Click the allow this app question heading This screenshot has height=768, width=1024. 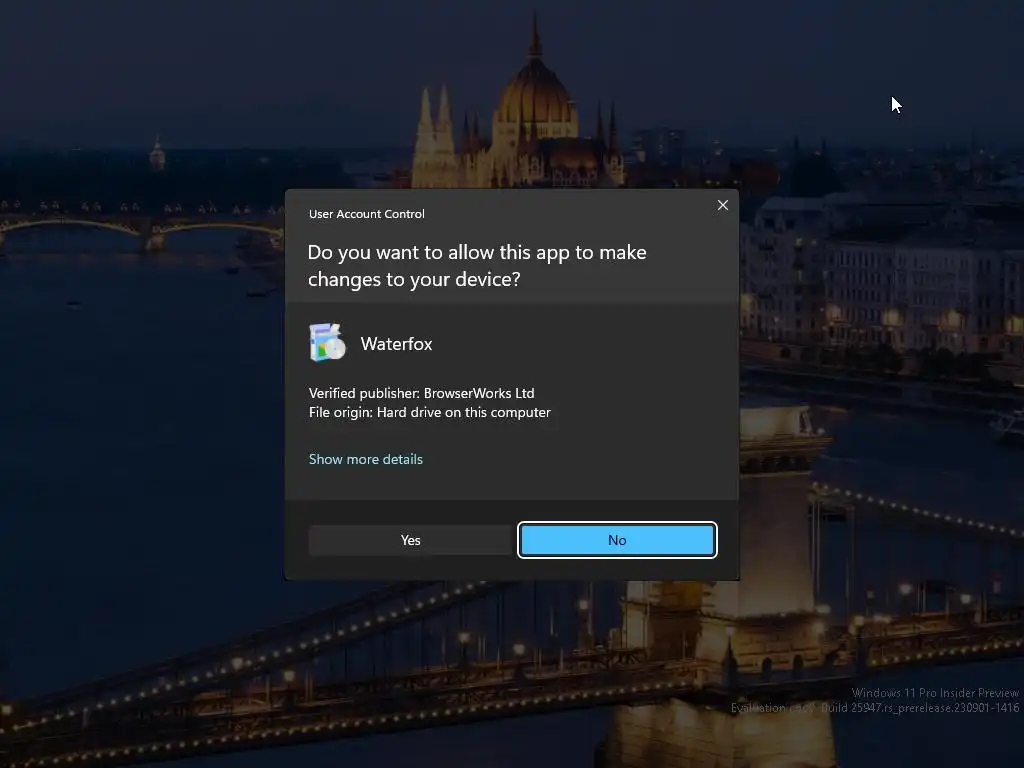pos(477,266)
